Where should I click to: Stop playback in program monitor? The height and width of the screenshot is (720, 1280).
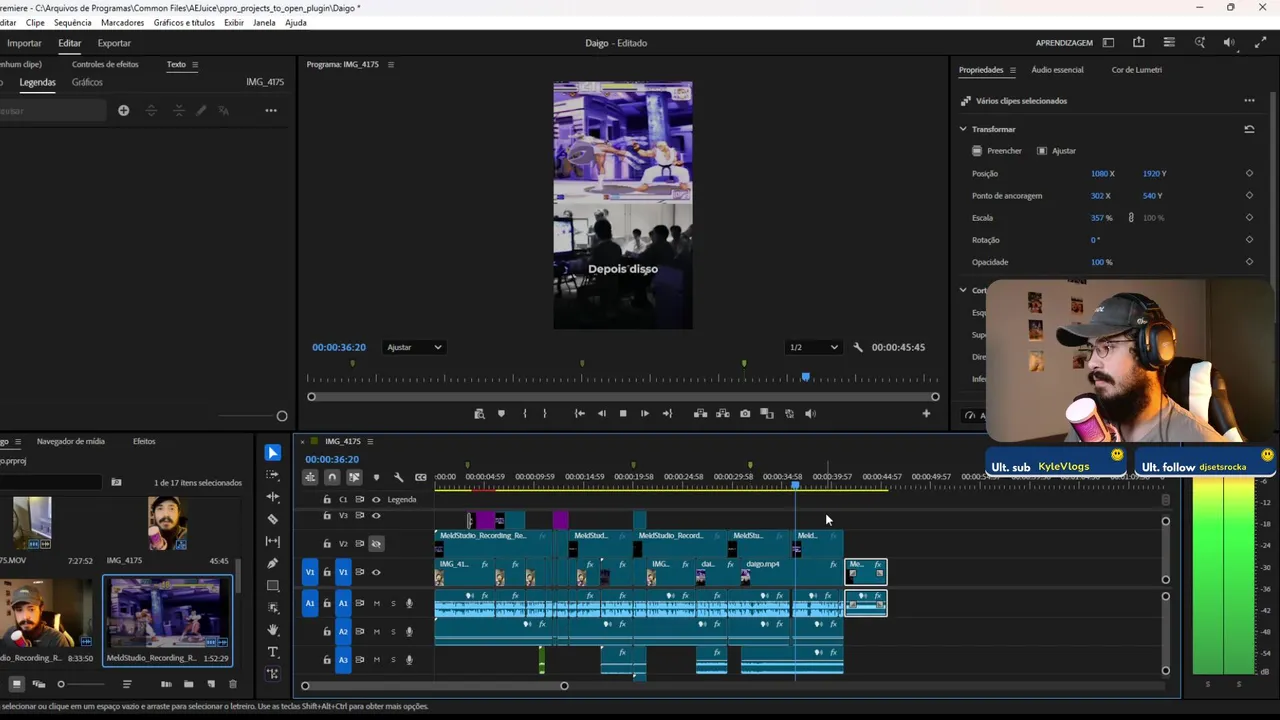point(623,413)
